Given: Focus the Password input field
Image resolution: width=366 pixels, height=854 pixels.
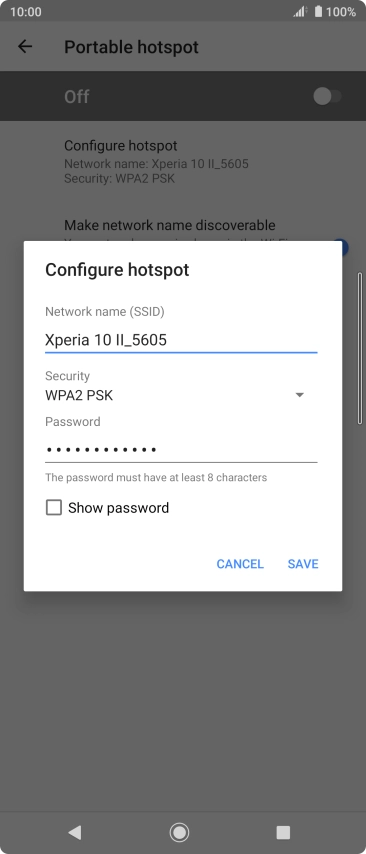Looking at the screenshot, I should (x=181, y=450).
